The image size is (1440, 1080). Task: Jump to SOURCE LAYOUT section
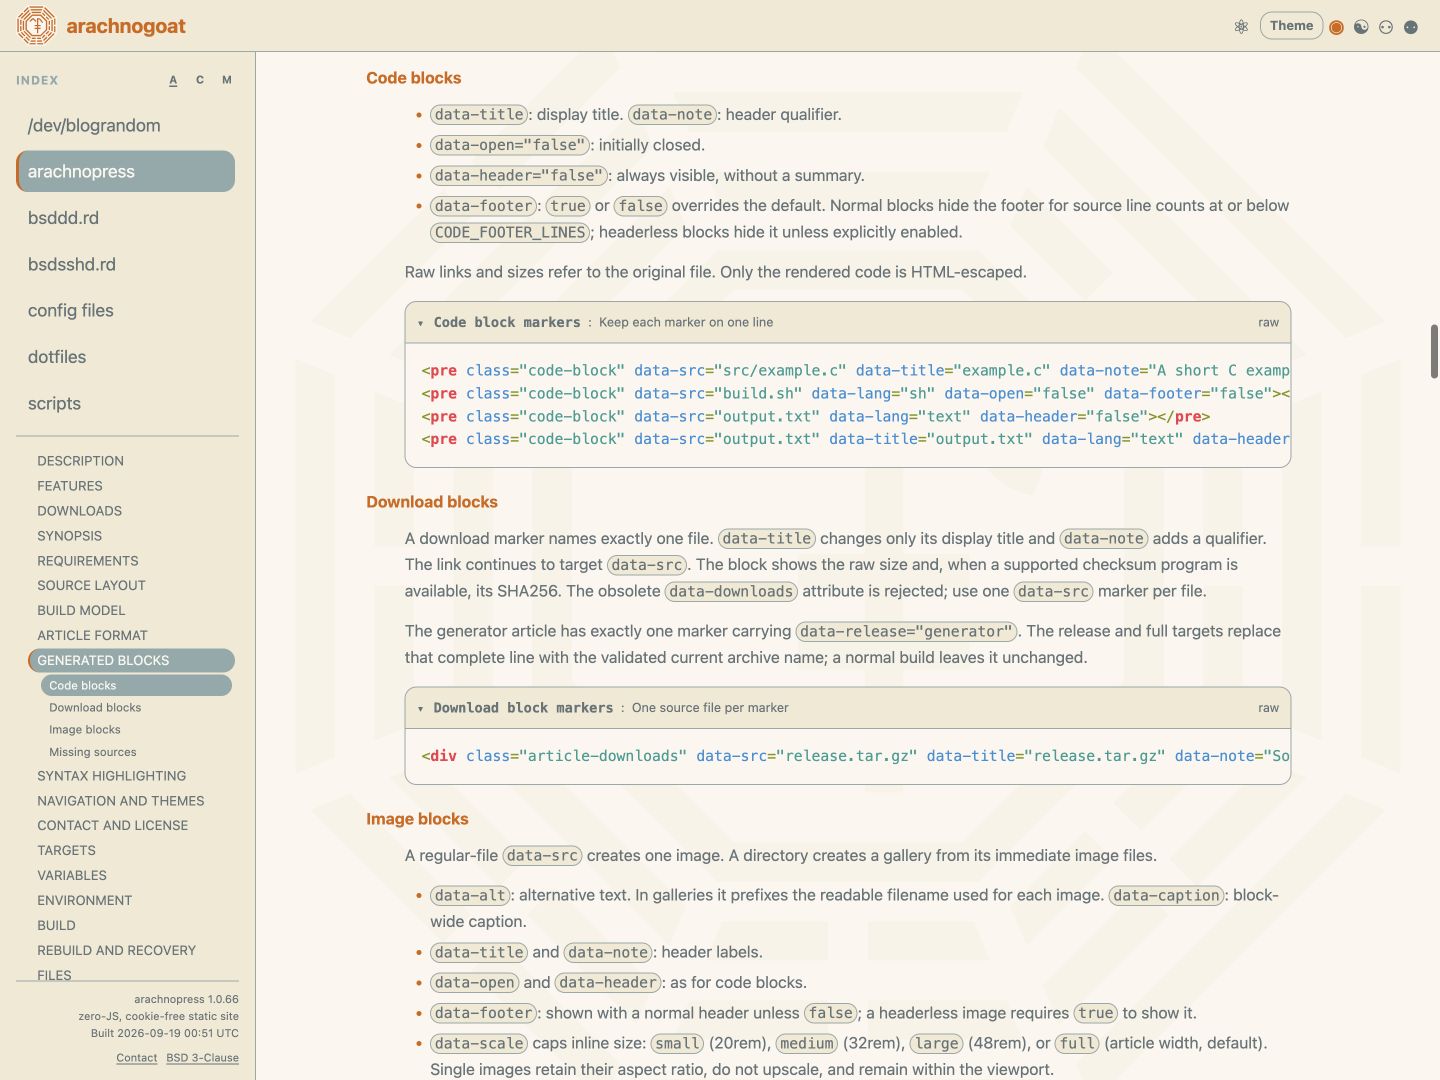91,585
